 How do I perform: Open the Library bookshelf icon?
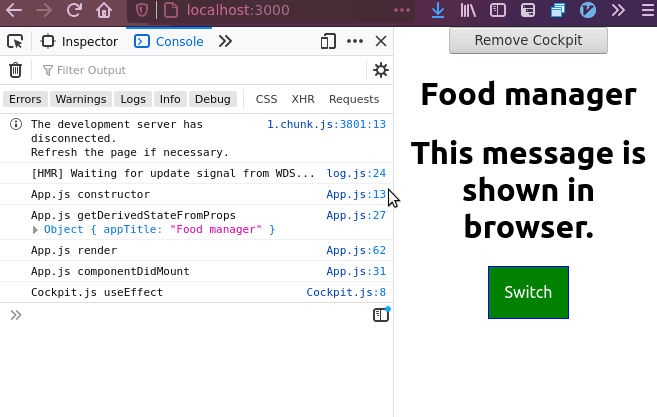(x=468, y=10)
